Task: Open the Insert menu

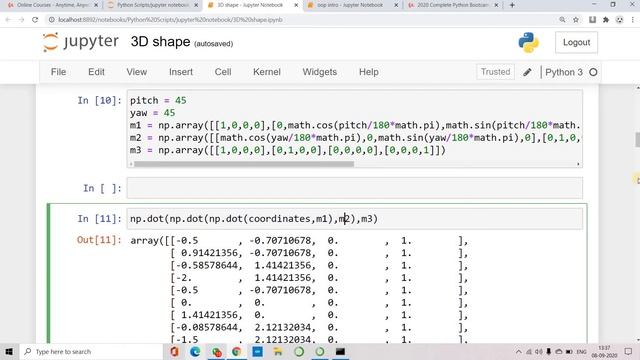Action: [x=181, y=72]
